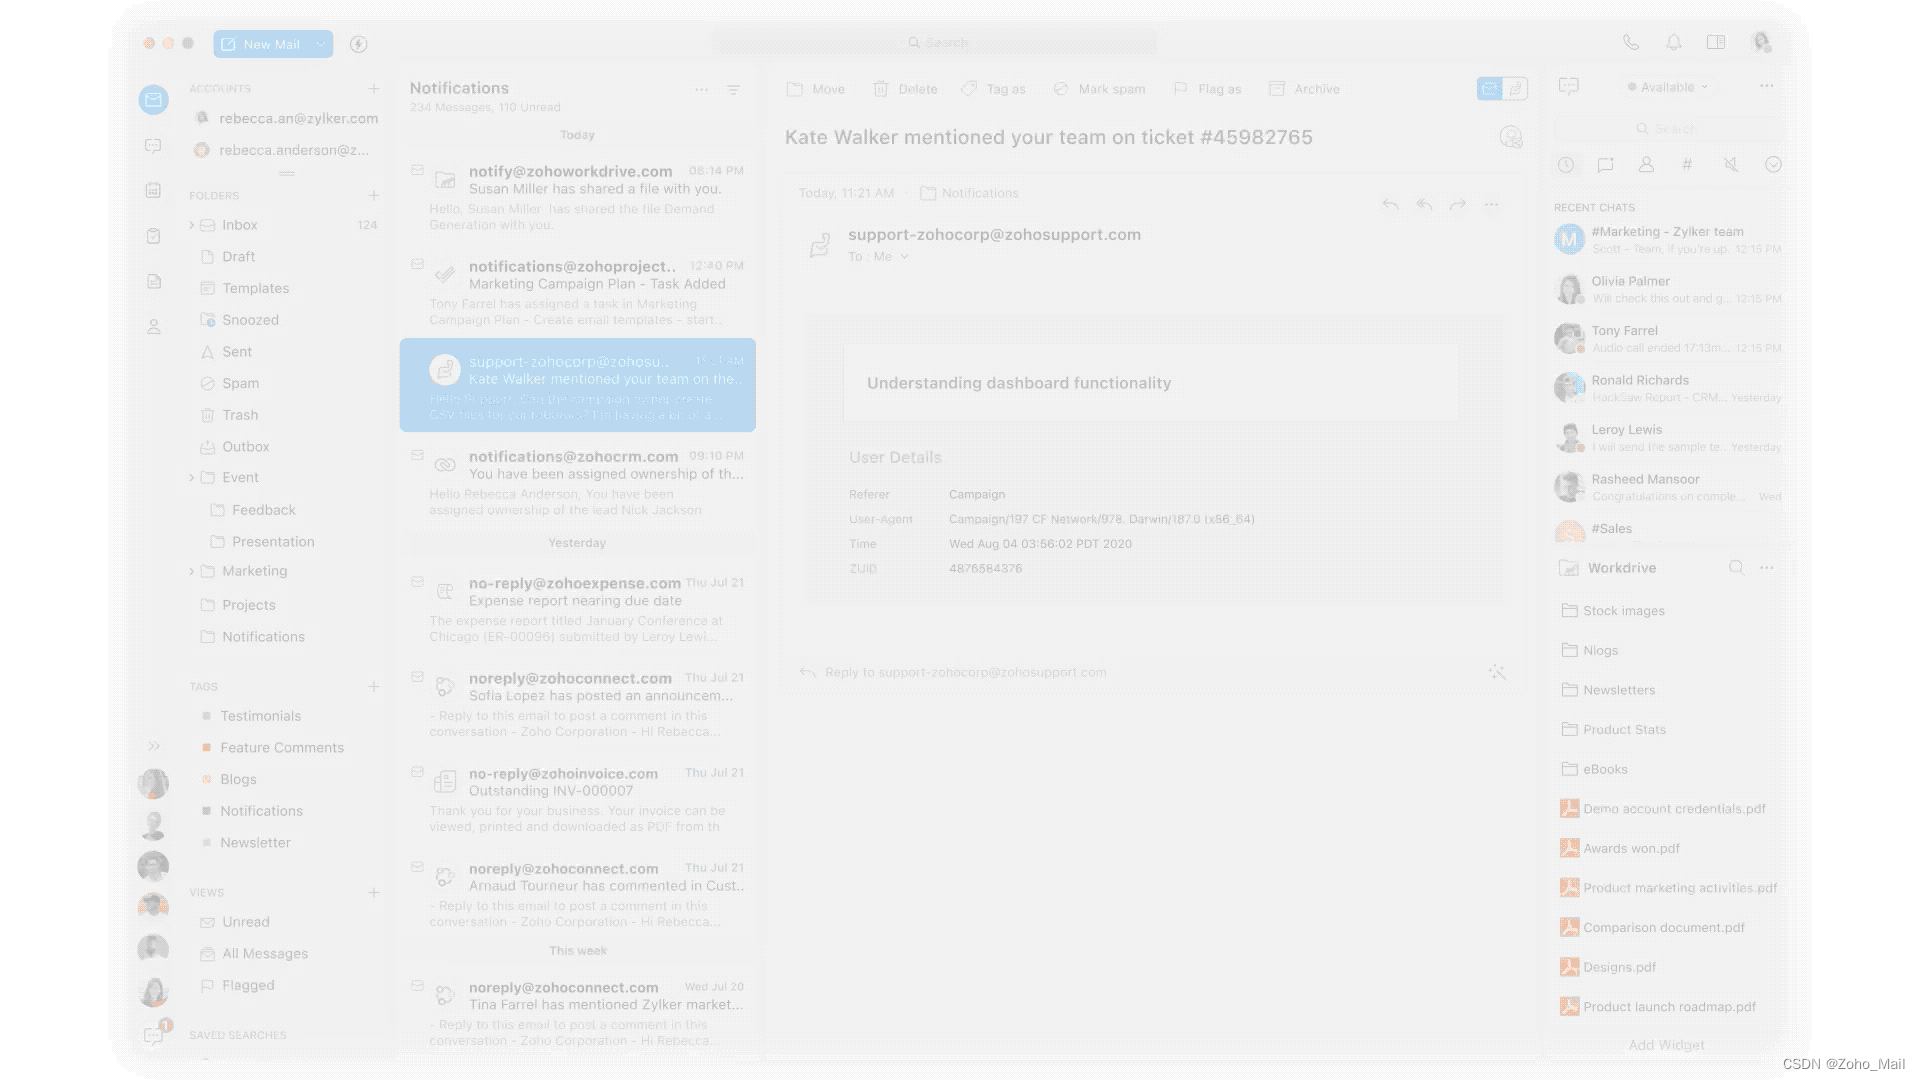Click the Reply All arrow icon
Screen dimensions: 1920x1080
tap(1424, 205)
